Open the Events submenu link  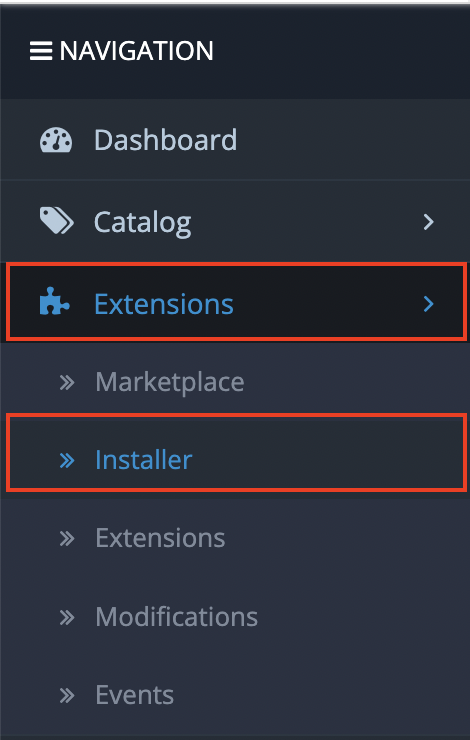(x=134, y=695)
